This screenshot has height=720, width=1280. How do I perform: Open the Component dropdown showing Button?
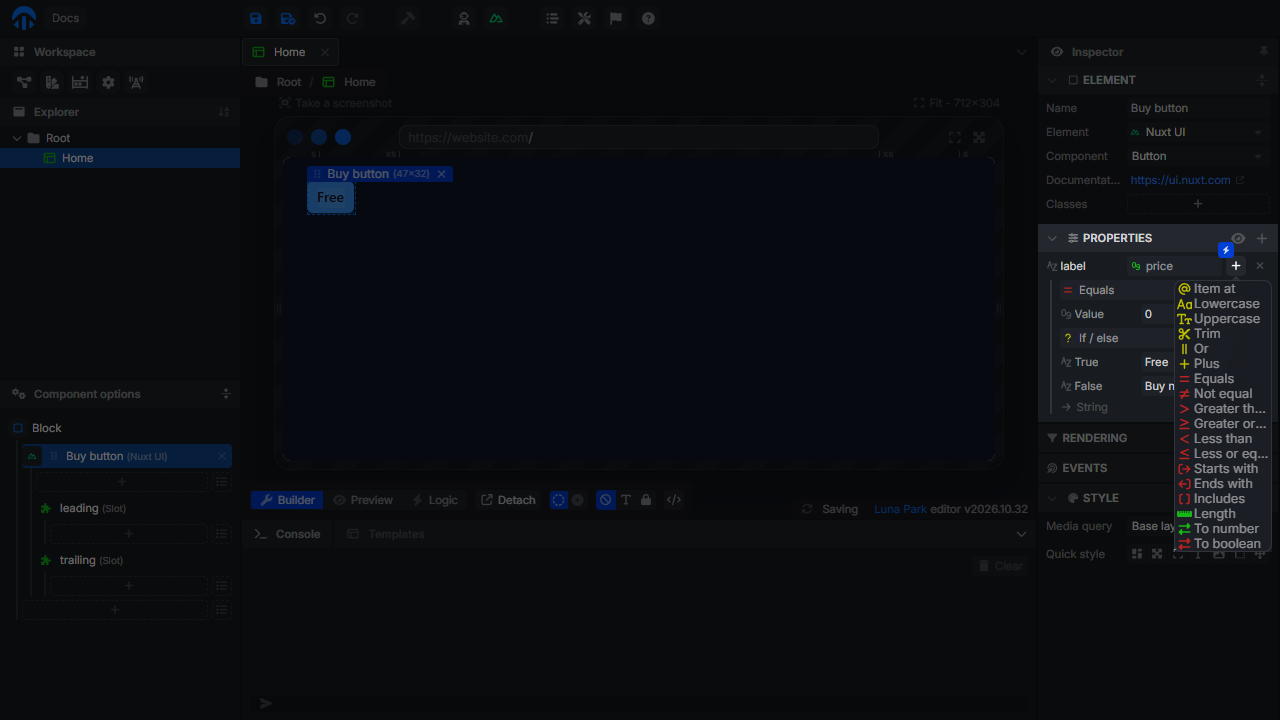[x=1197, y=156]
